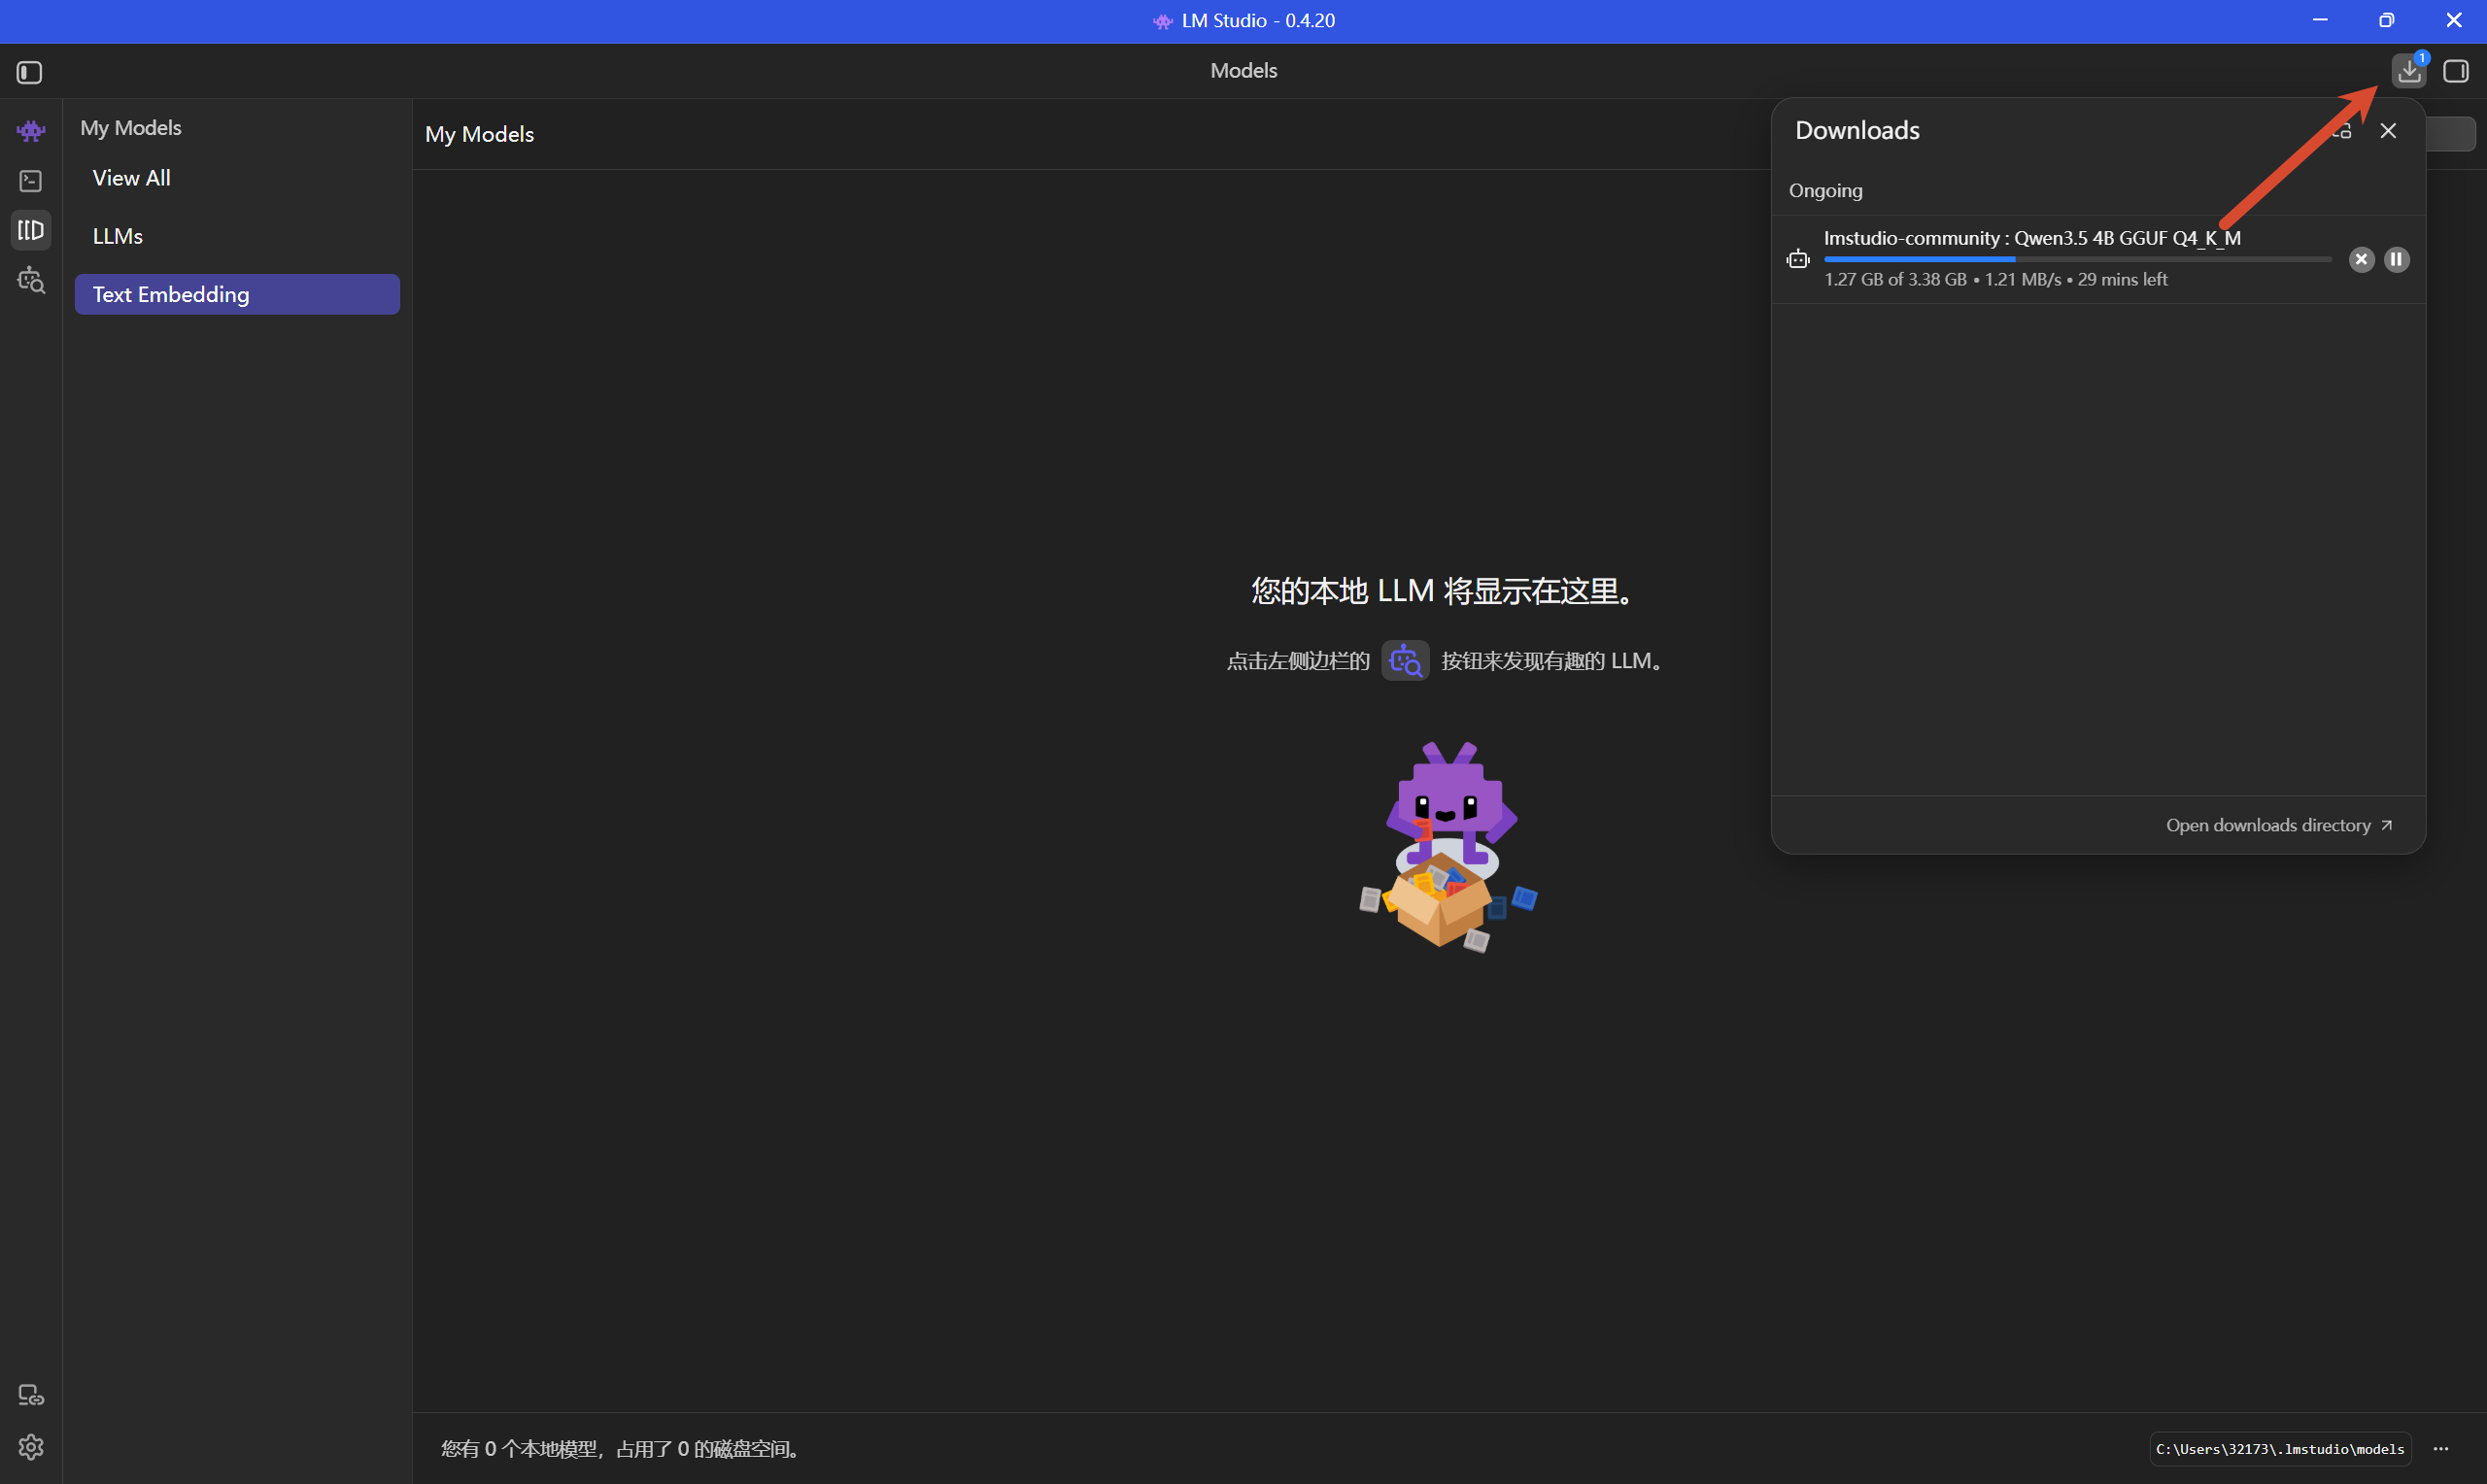Restore down the LM Studio window
This screenshot has width=2487, height=1484.
pyautogui.click(x=2386, y=20)
